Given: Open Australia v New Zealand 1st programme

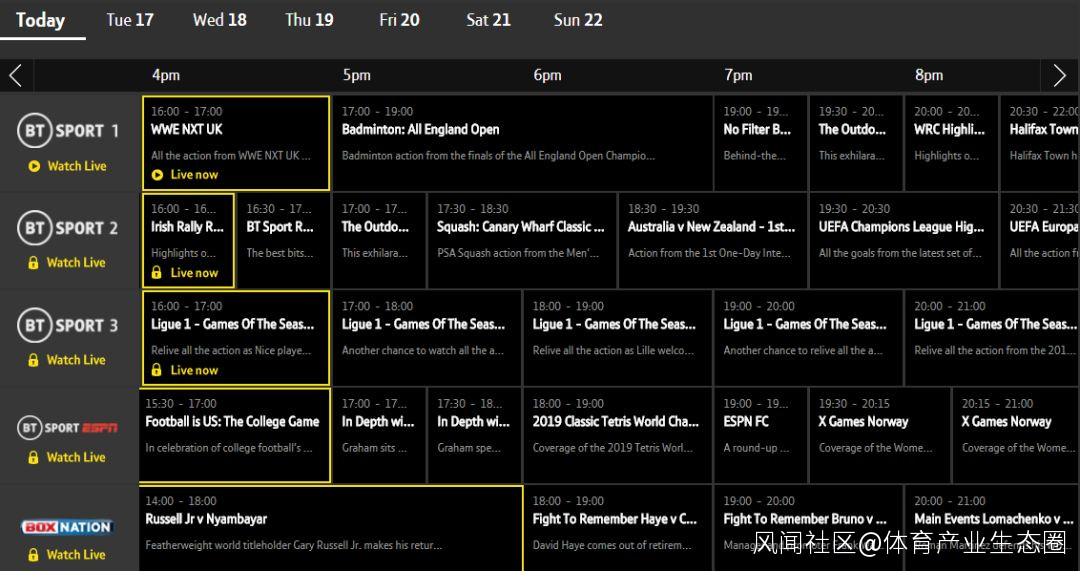Looking at the screenshot, I should coord(713,240).
